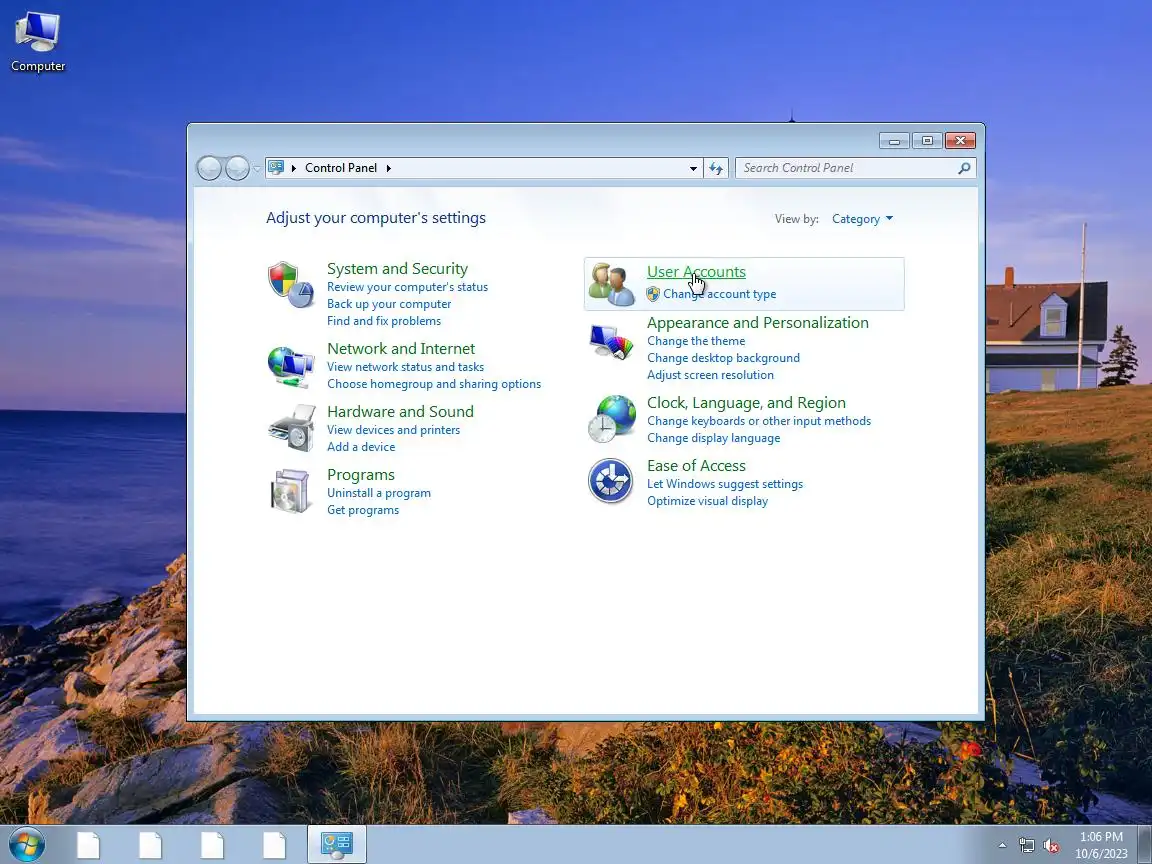The width and height of the screenshot is (1152, 864).
Task: Expand the address bar history dropdown
Action: 693,168
